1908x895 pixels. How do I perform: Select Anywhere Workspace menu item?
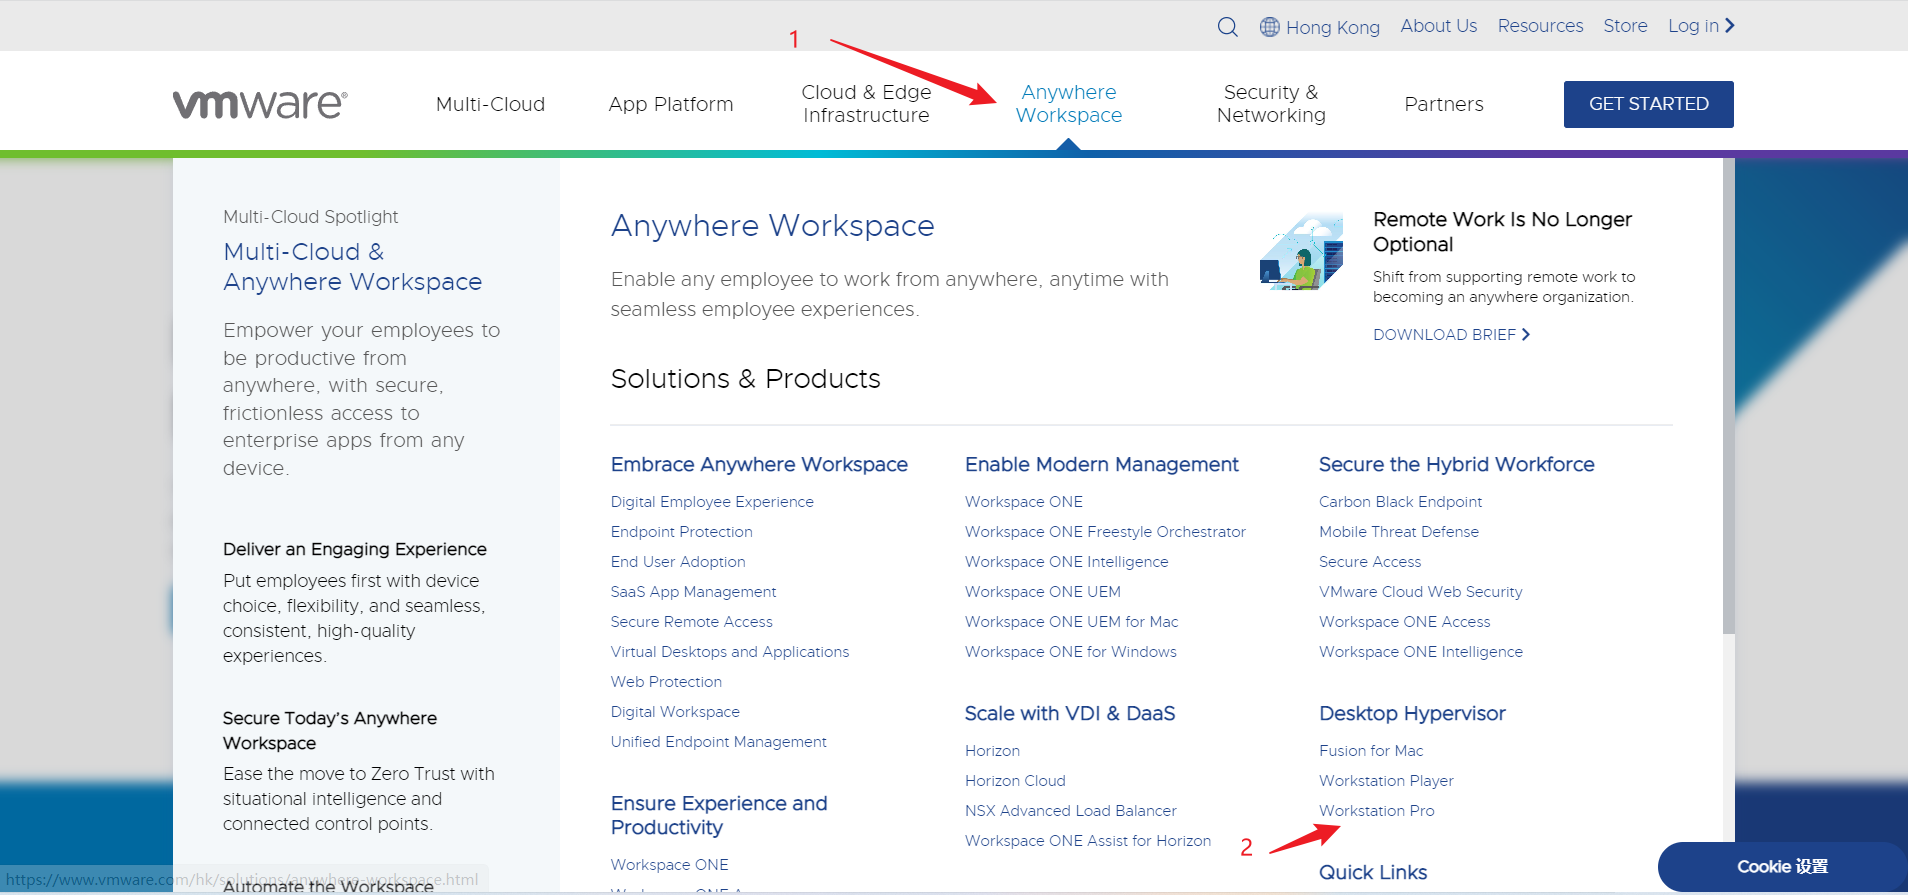click(1069, 104)
